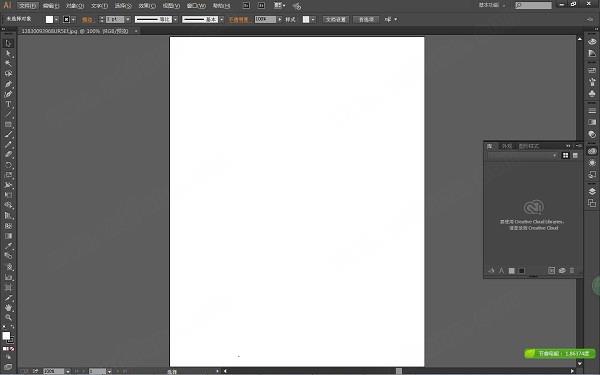Select the Column Graph tool
Viewport: 600px width, 375px height.
[8, 277]
